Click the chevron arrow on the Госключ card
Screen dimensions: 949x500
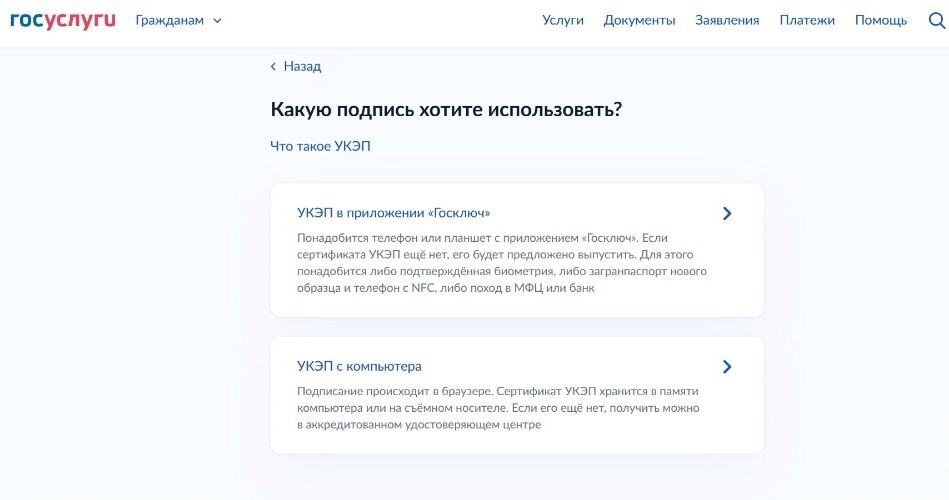pyautogui.click(x=727, y=213)
